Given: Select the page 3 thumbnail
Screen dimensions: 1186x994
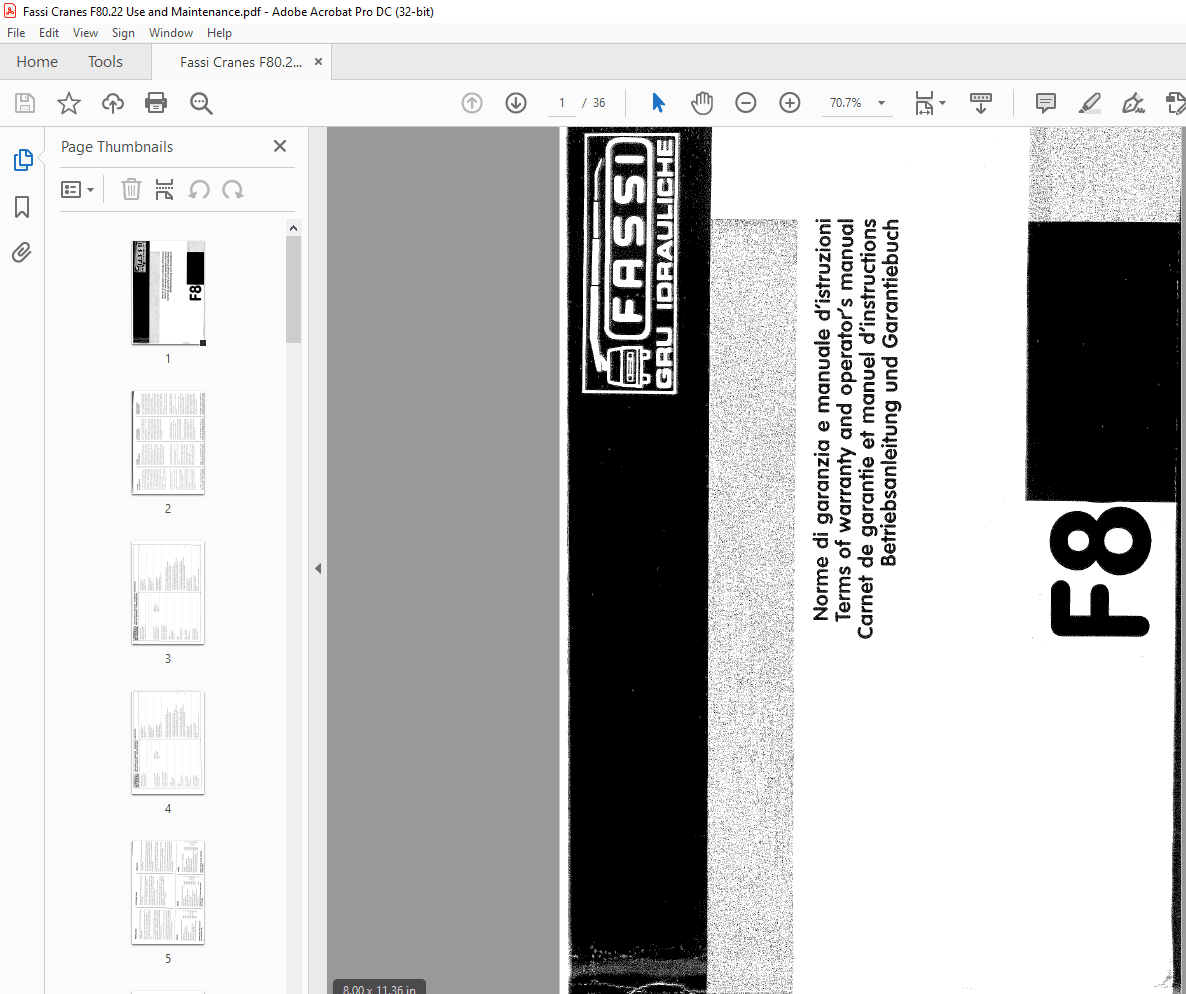Looking at the screenshot, I should coord(168,593).
